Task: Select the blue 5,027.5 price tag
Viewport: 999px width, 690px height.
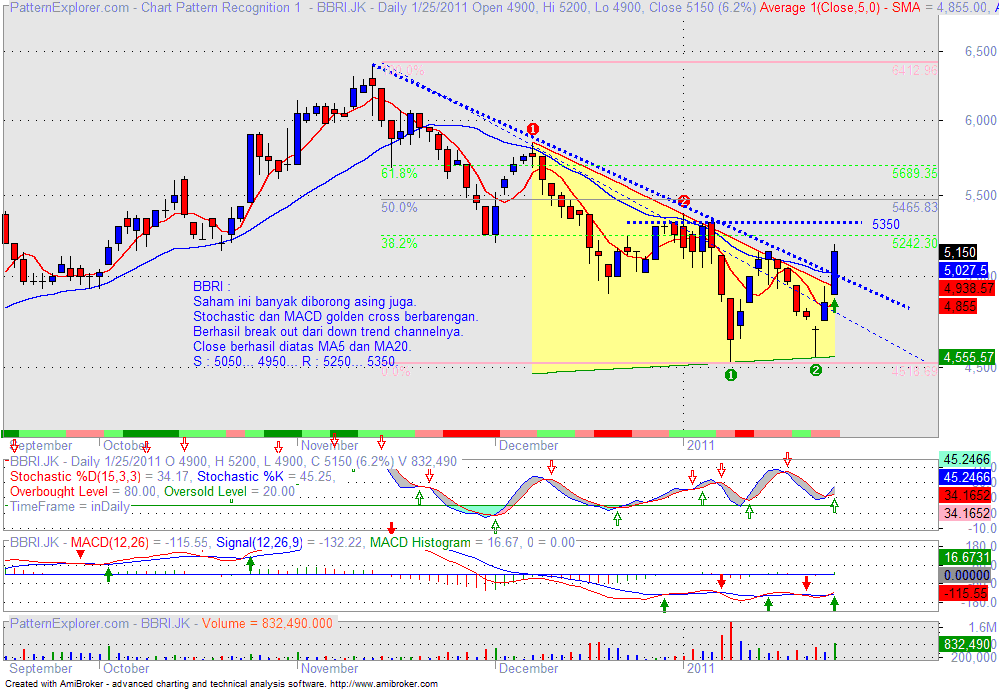Action: click(965, 270)
